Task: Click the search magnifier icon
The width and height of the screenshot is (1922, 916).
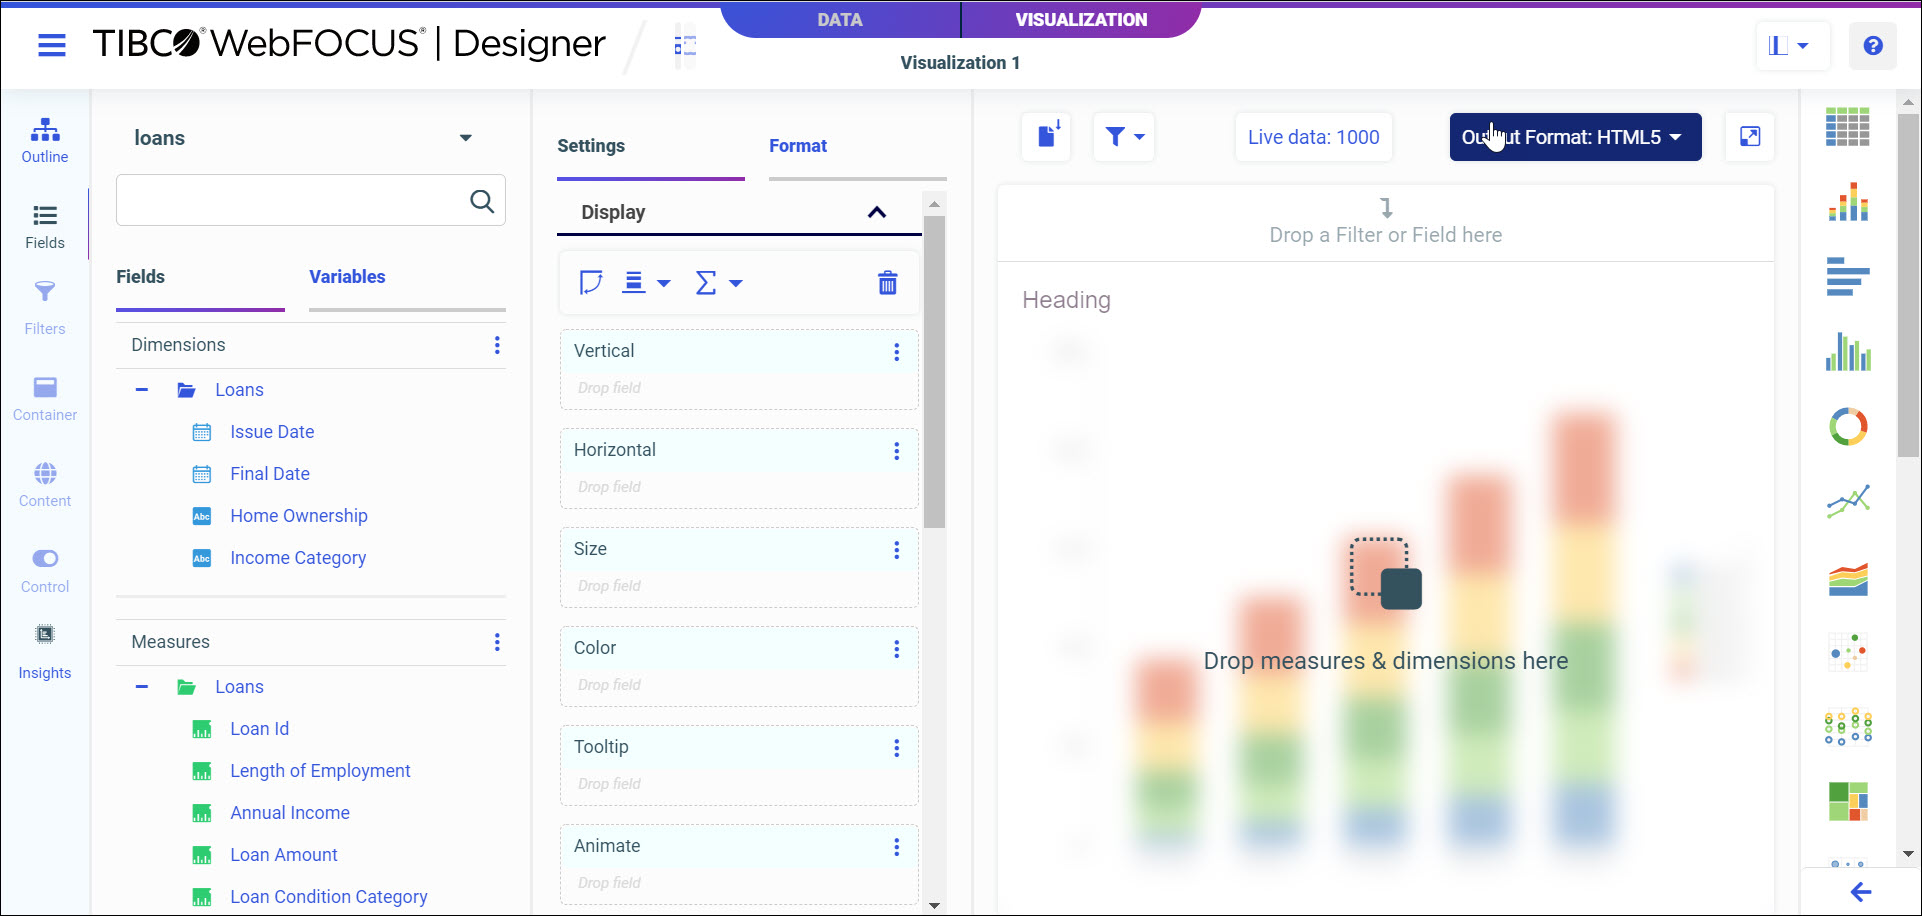Action: click(482, 201)
